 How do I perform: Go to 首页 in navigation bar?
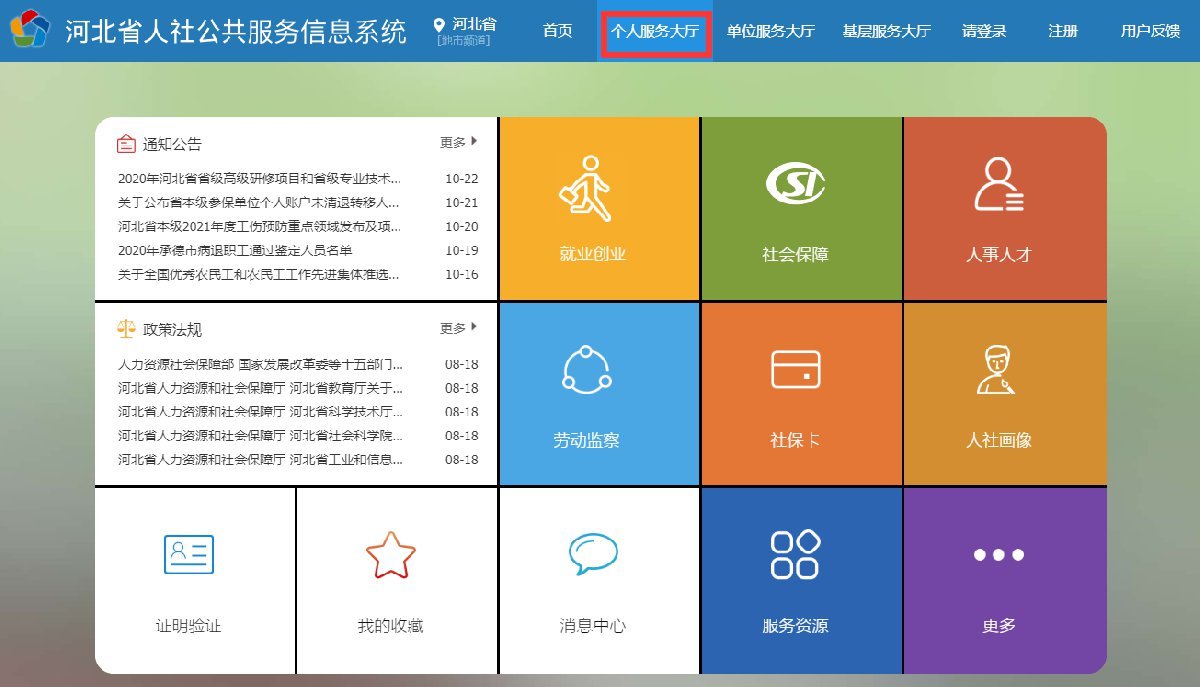click(x=557, y=31)
